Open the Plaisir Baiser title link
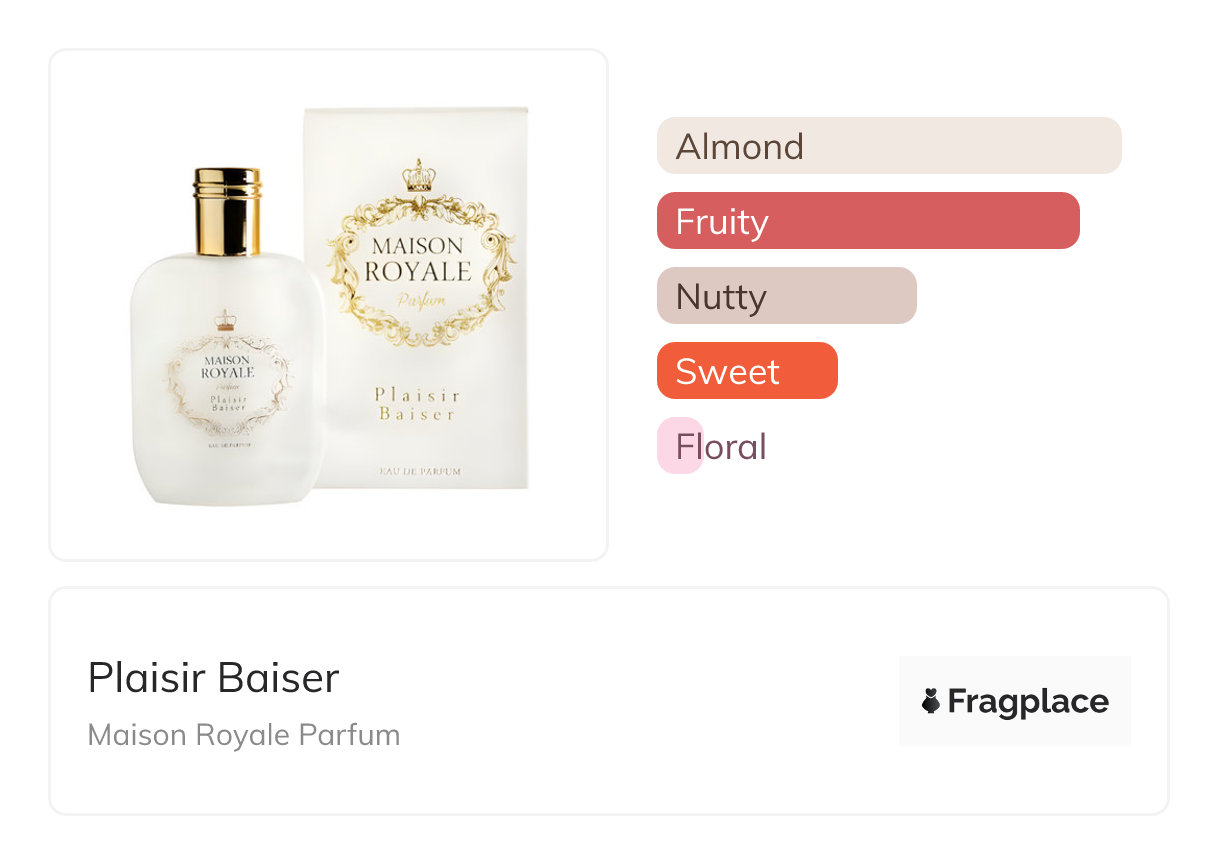The height and width of the screenshot is (864, 1218). click(x=213, y=678)
